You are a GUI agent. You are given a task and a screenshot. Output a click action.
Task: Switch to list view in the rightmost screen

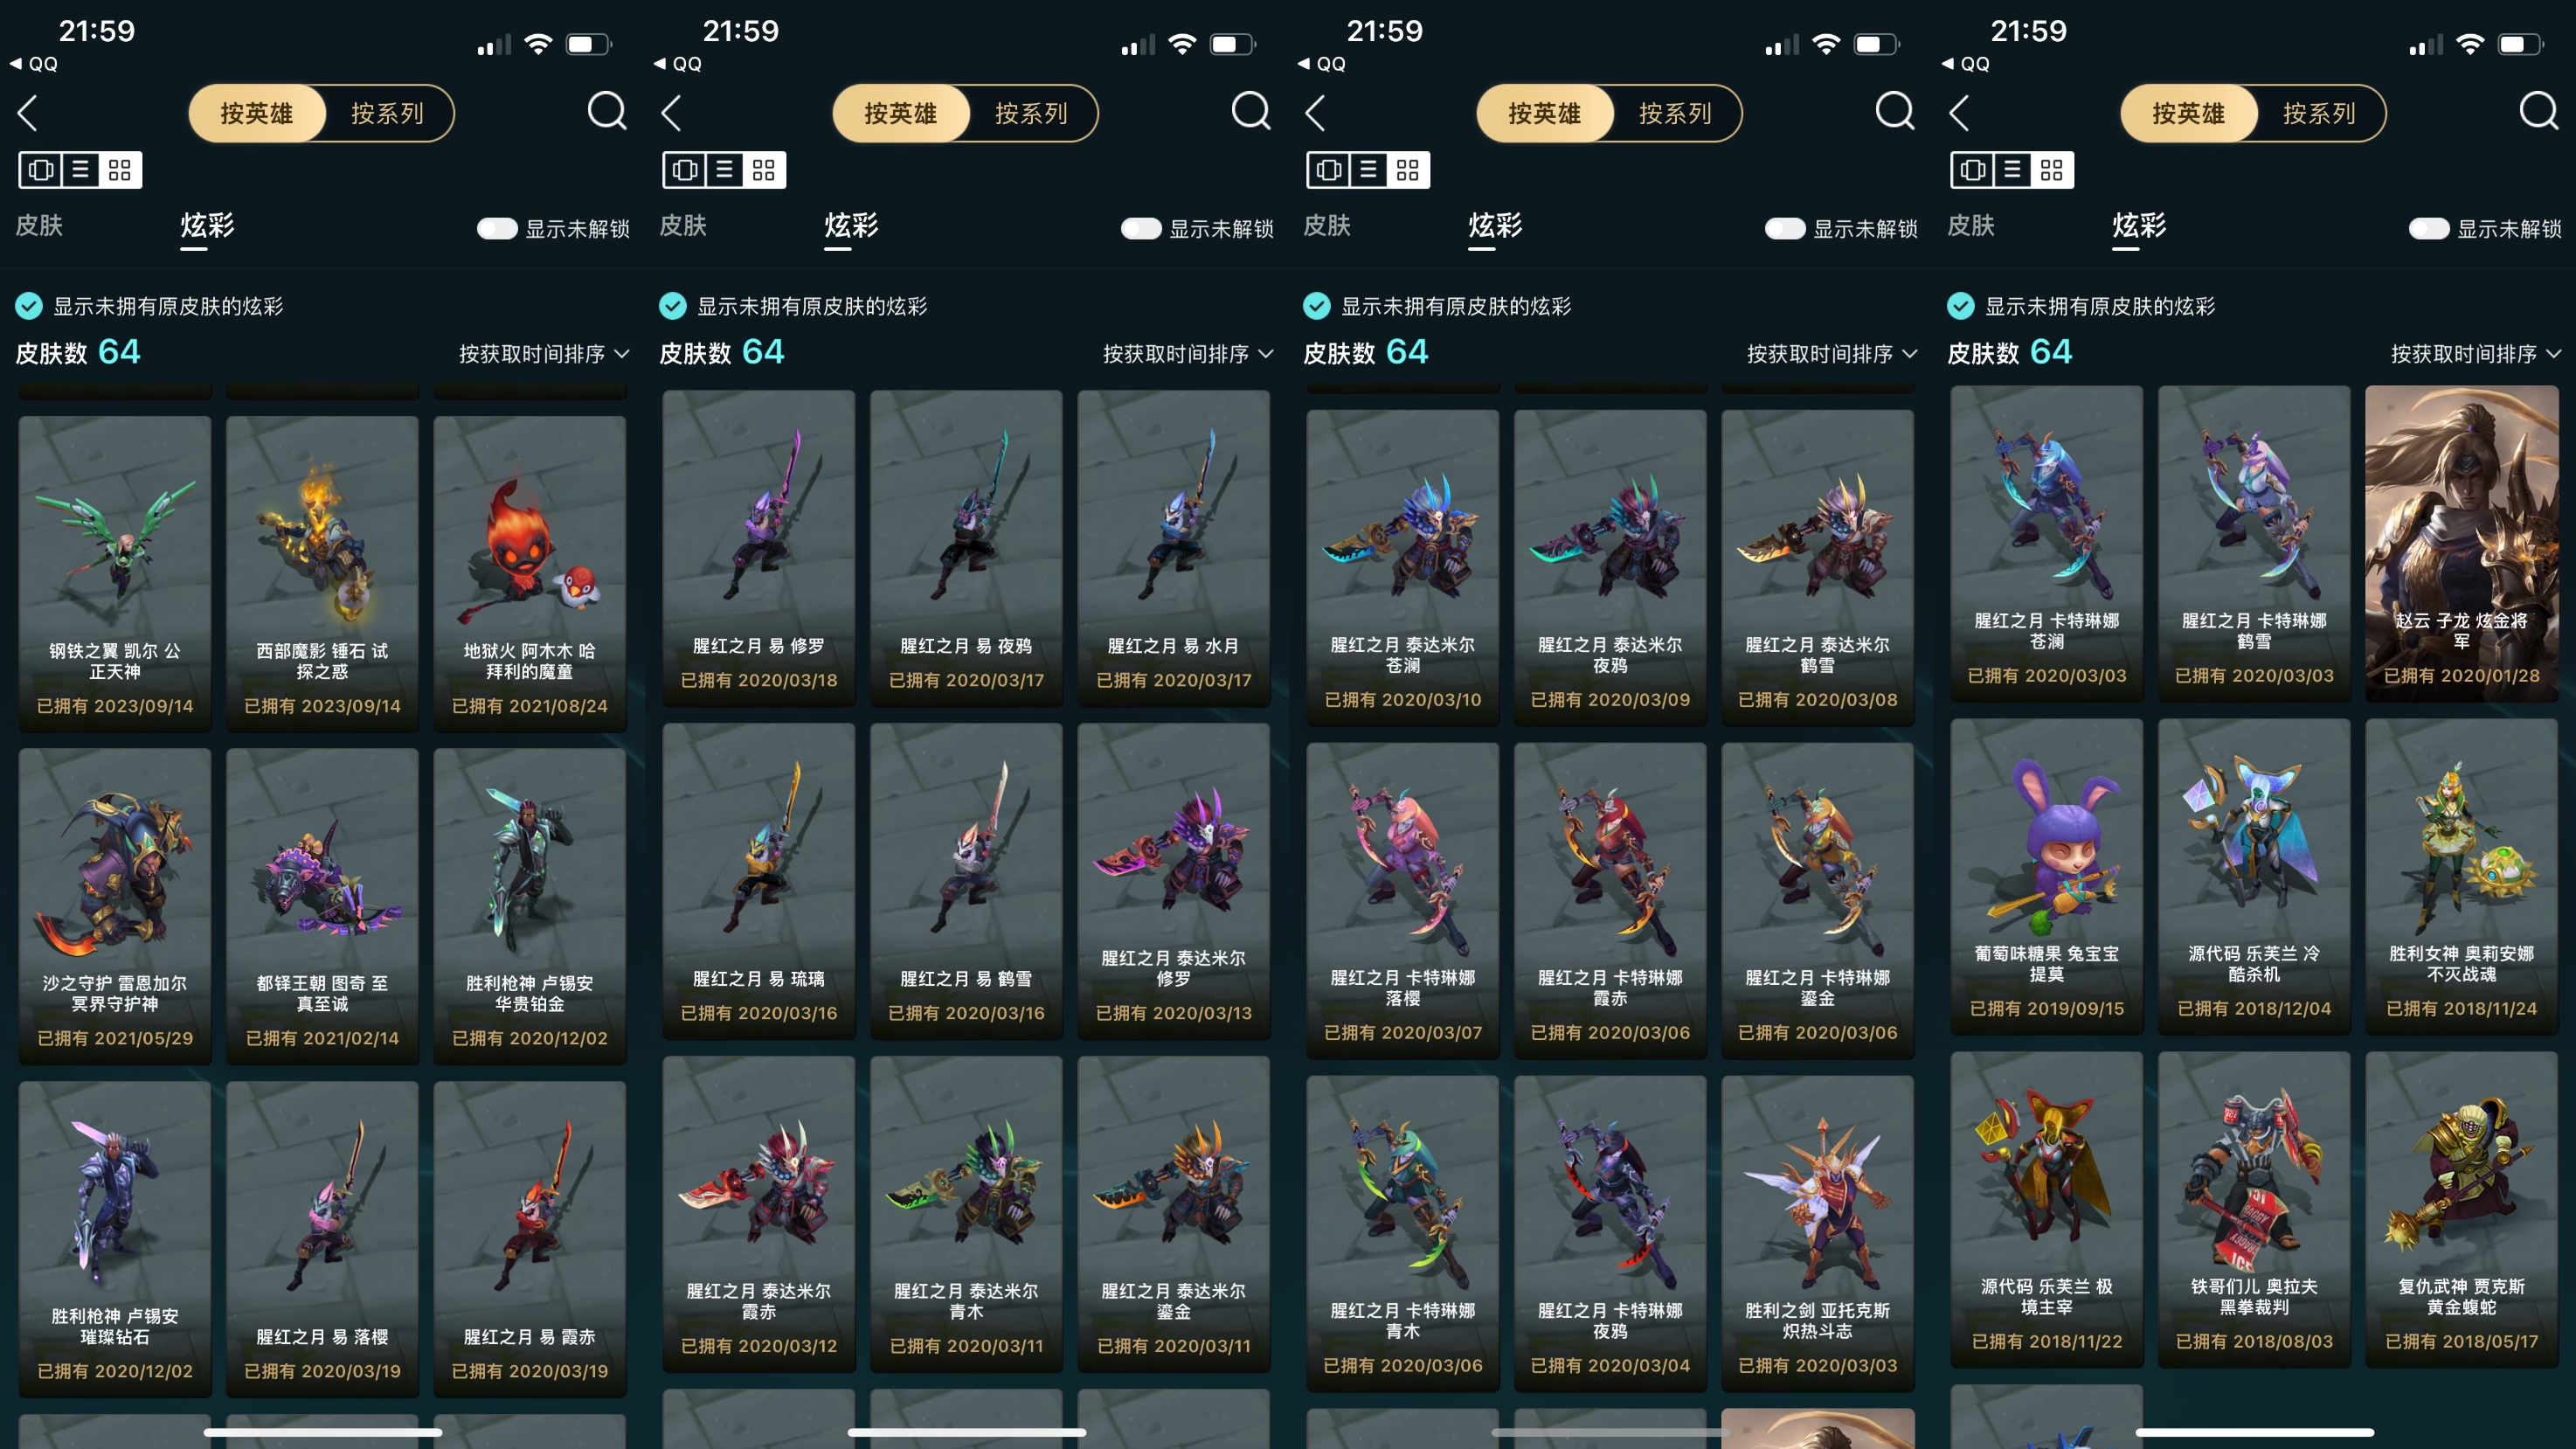click(2012, 170)
